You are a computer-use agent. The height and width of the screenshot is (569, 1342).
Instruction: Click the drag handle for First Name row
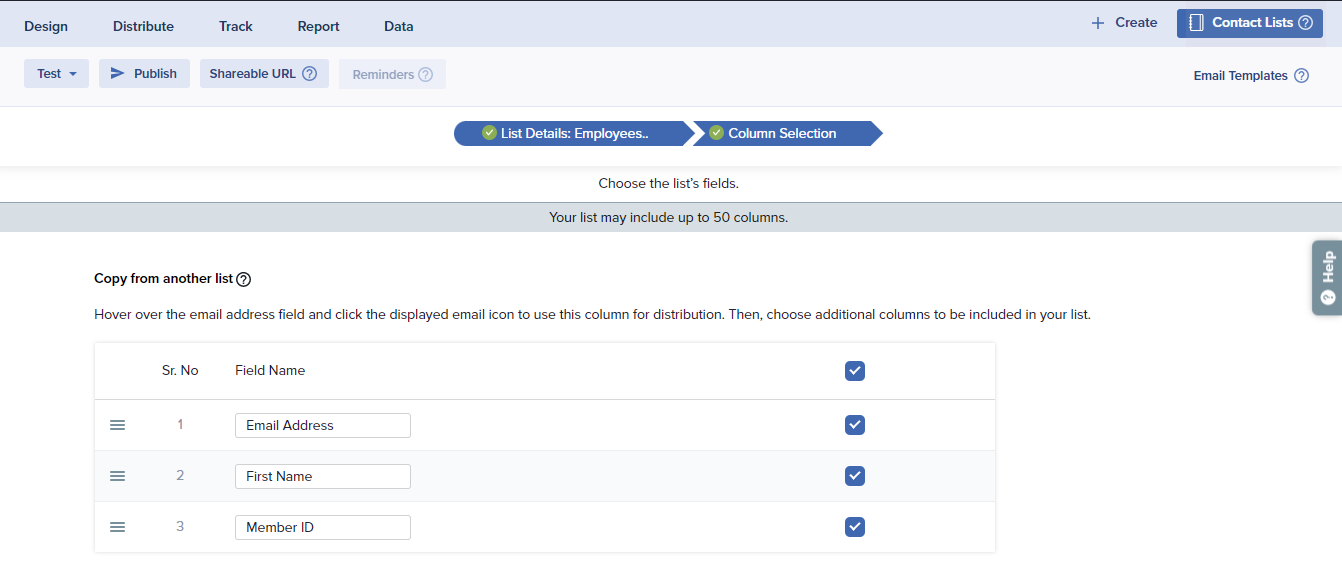[x=117, y=476]
